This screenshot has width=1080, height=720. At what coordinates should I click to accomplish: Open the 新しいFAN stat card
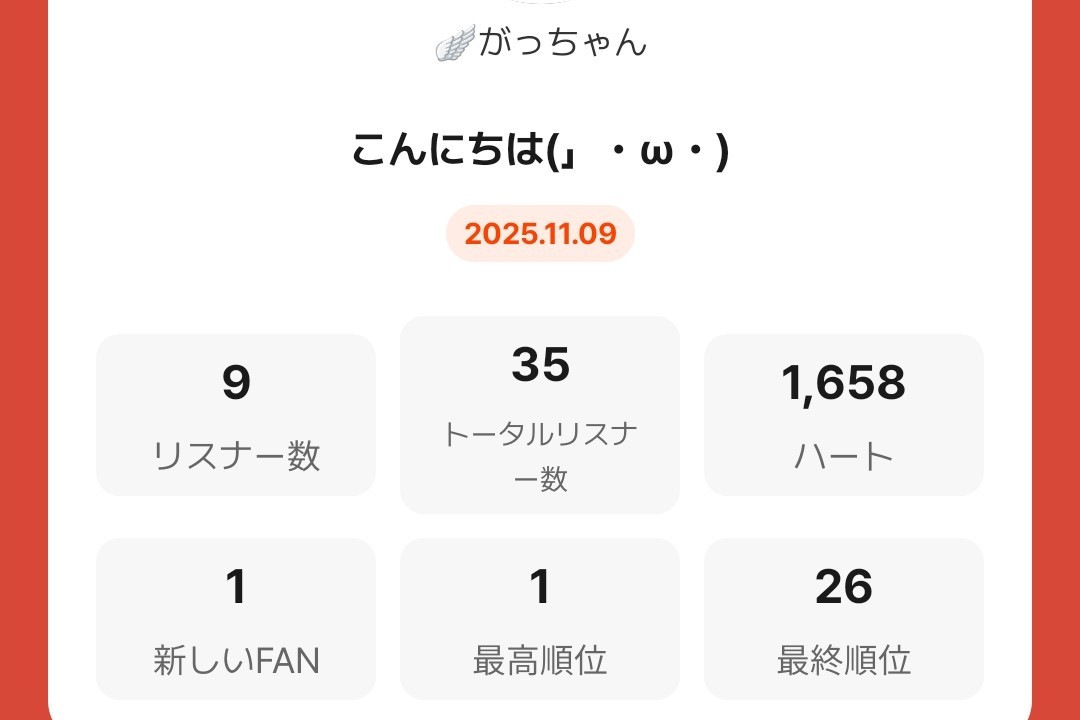pos(236,619)
